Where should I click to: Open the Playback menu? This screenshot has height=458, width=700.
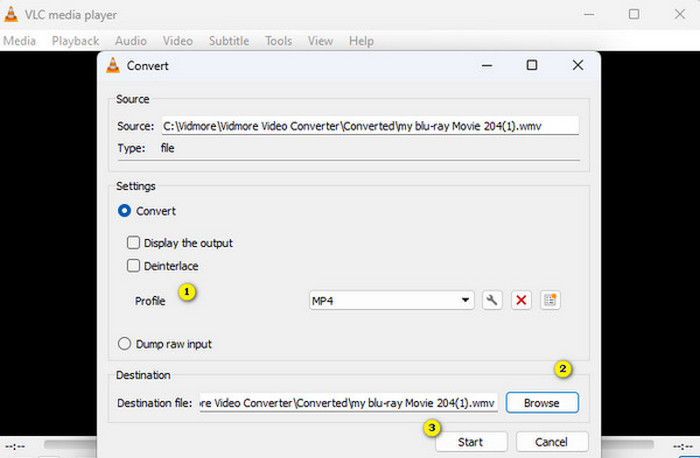coord(75,41)
